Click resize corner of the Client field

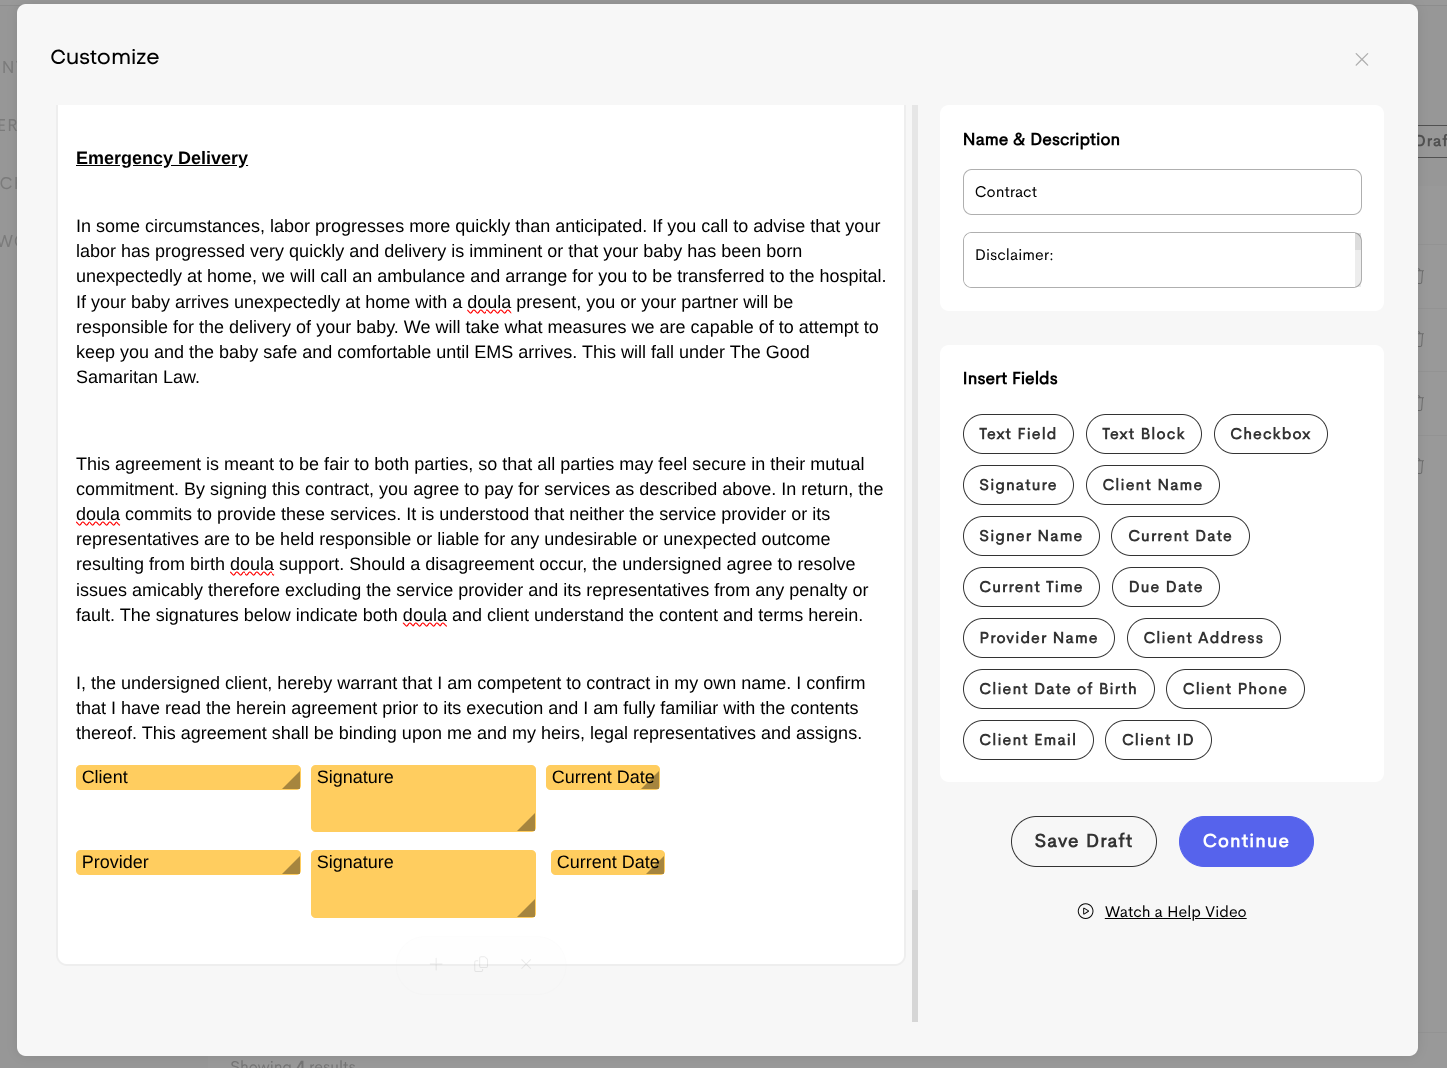point(293,781)
